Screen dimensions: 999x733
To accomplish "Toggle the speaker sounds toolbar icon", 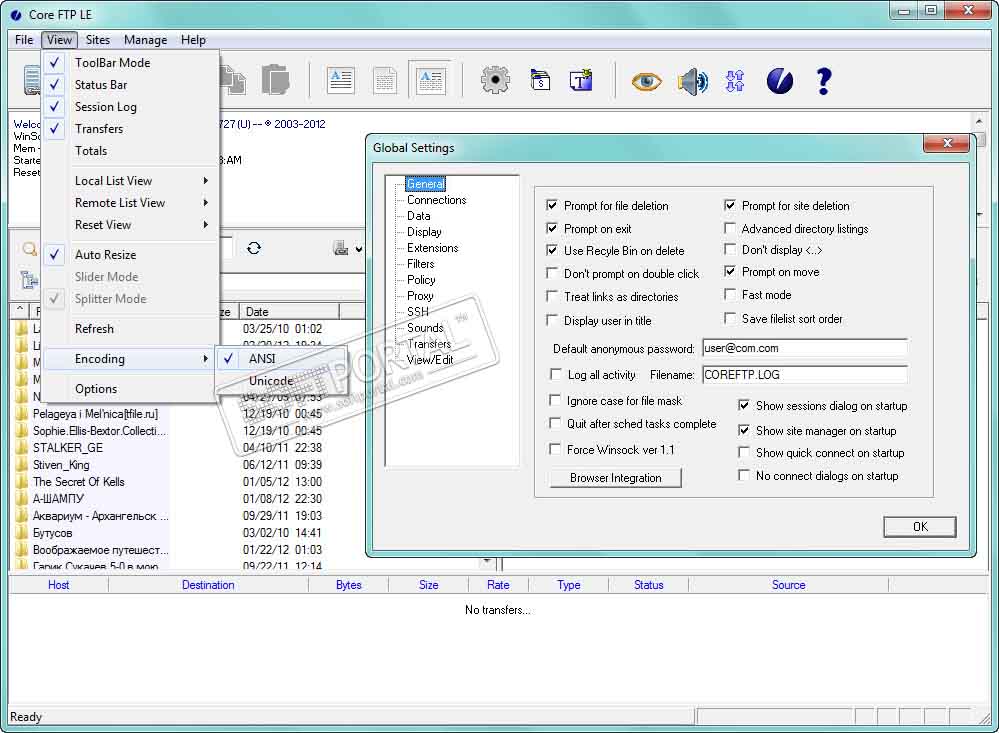I will coord(693,82).
